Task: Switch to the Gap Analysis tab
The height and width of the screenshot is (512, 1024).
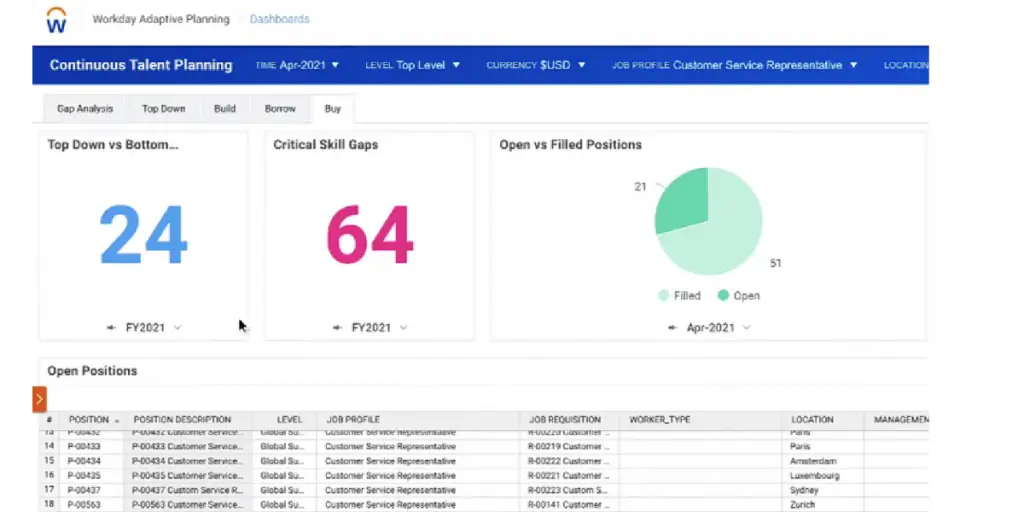Action: click(85, 109)
